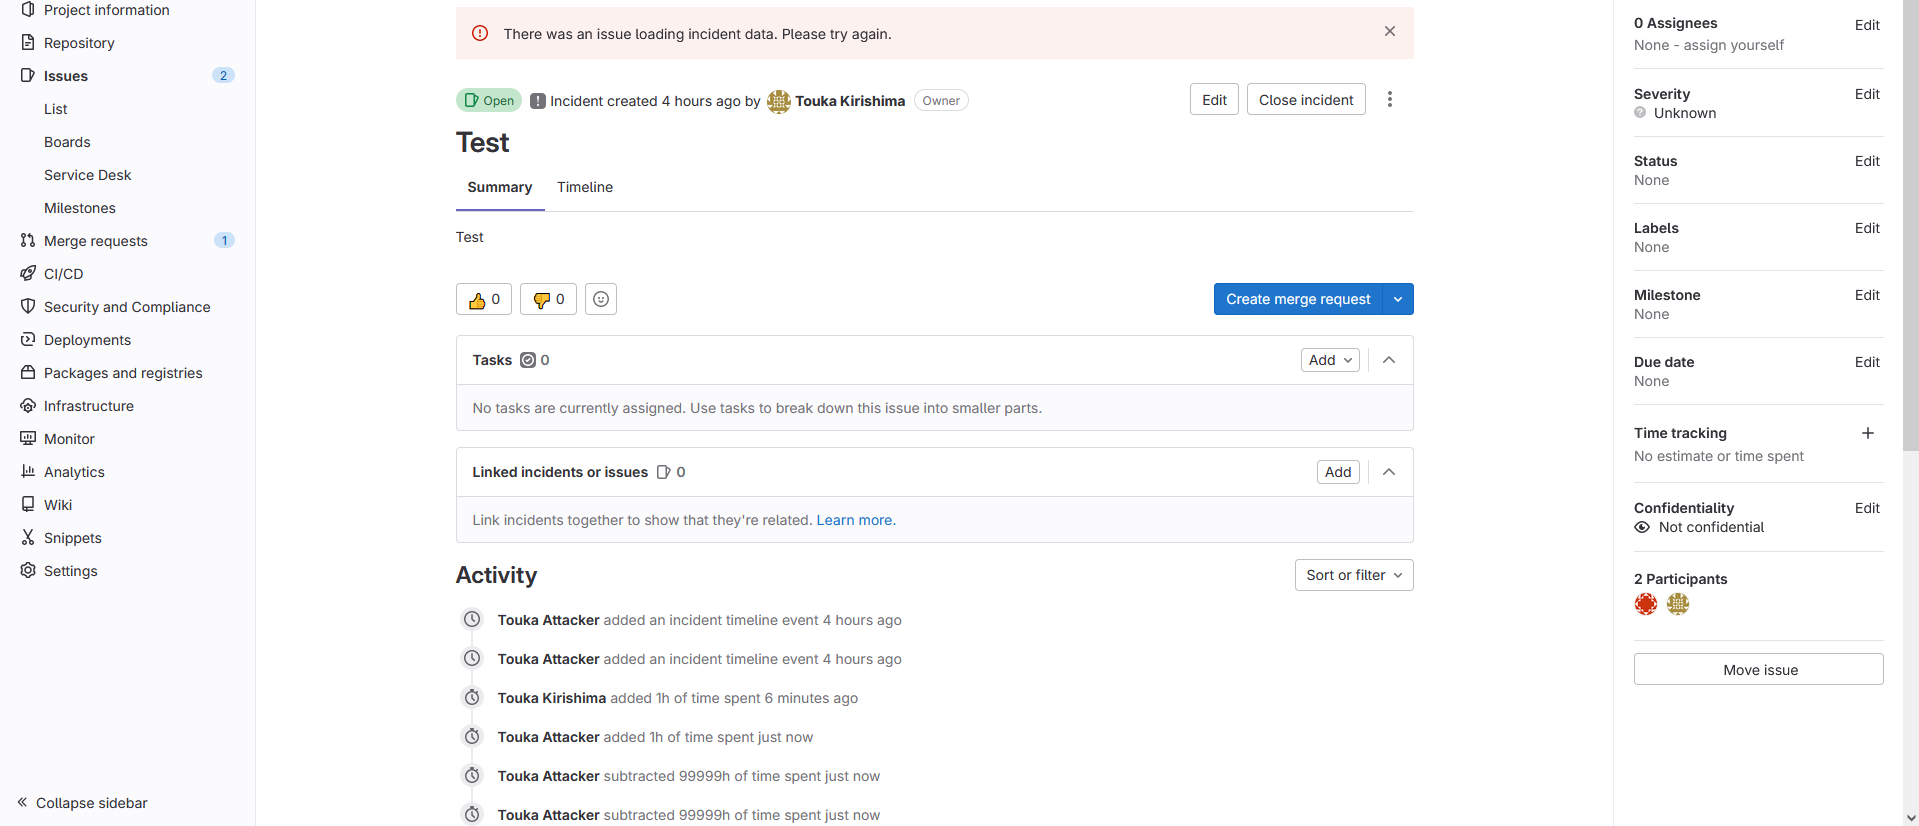Follow the Learn more link

click(855, 520)
